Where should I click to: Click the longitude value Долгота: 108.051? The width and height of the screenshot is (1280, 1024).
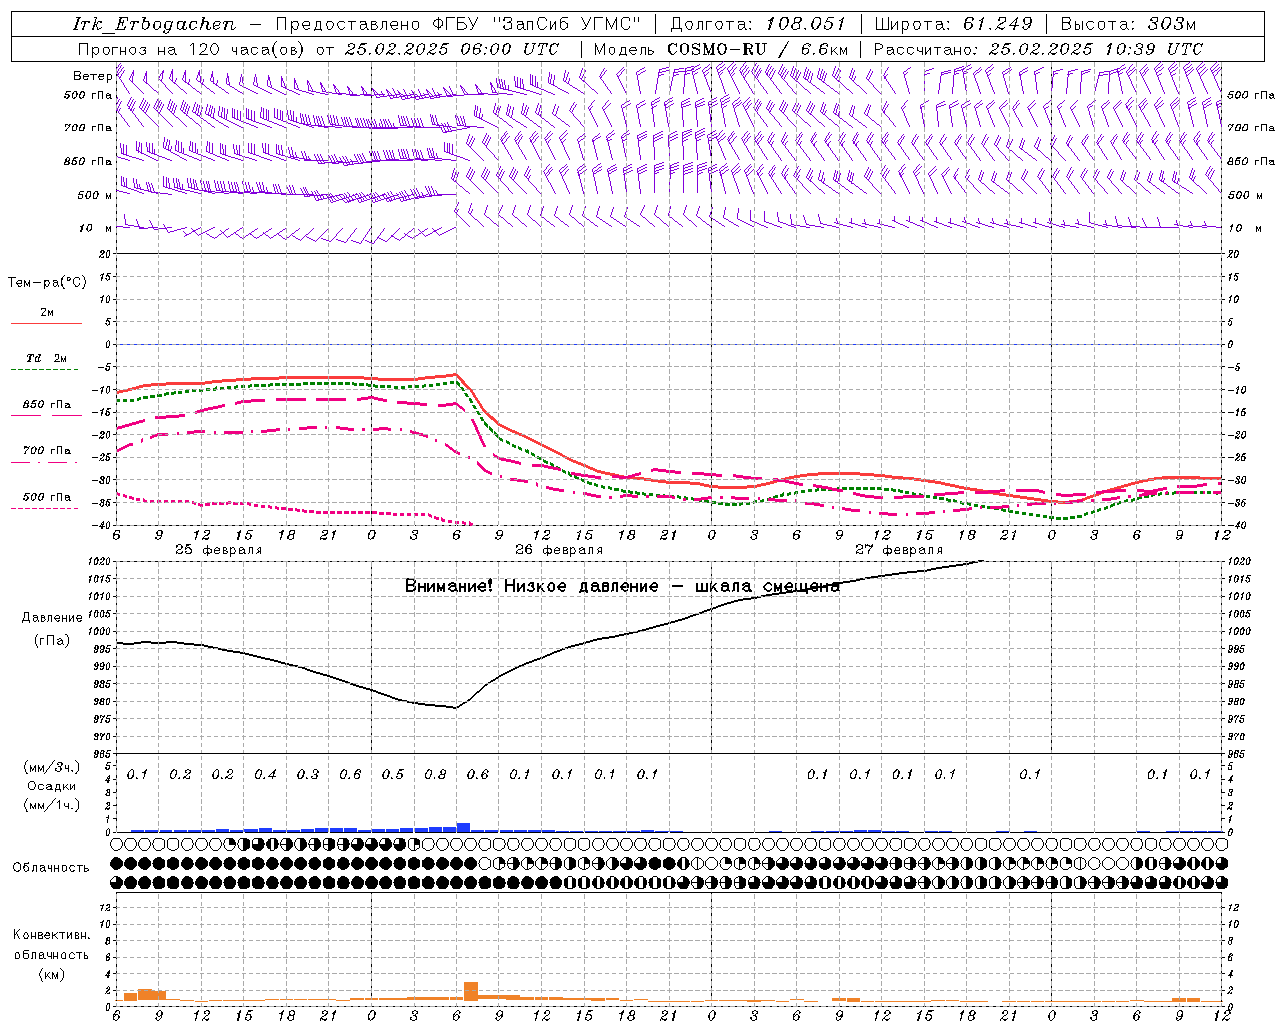coord(757,24)
